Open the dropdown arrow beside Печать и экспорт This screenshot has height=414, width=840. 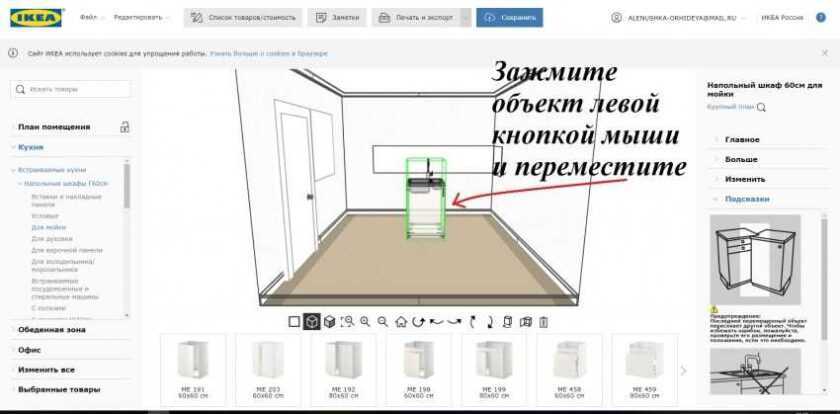465,18
